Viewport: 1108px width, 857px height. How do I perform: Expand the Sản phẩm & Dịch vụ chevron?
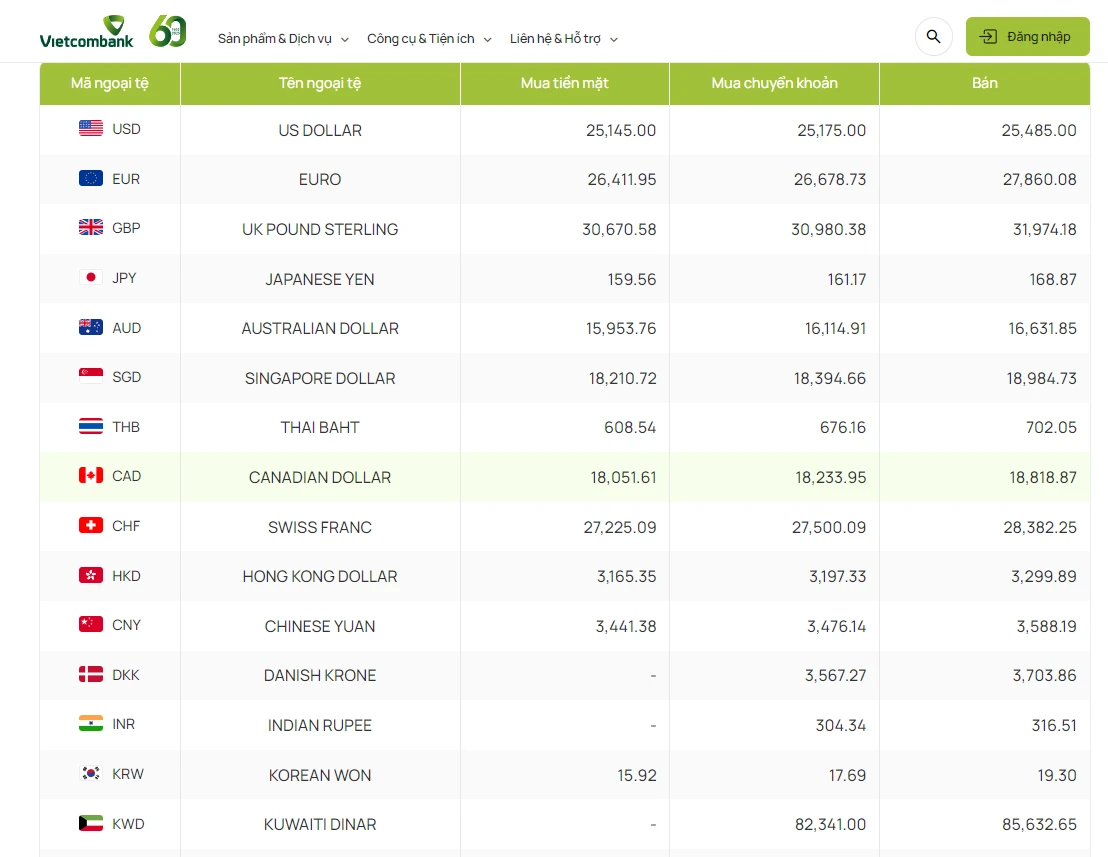[x=345, y=40]
